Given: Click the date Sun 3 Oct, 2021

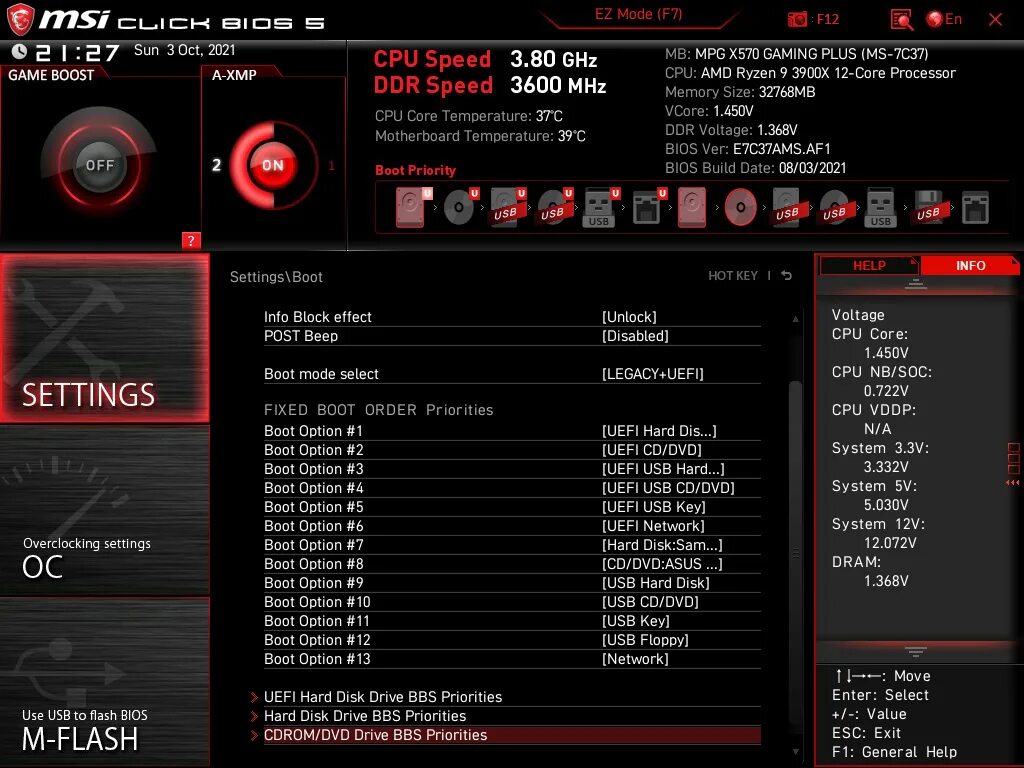Looking at the screenshot, I should (185, 50).
